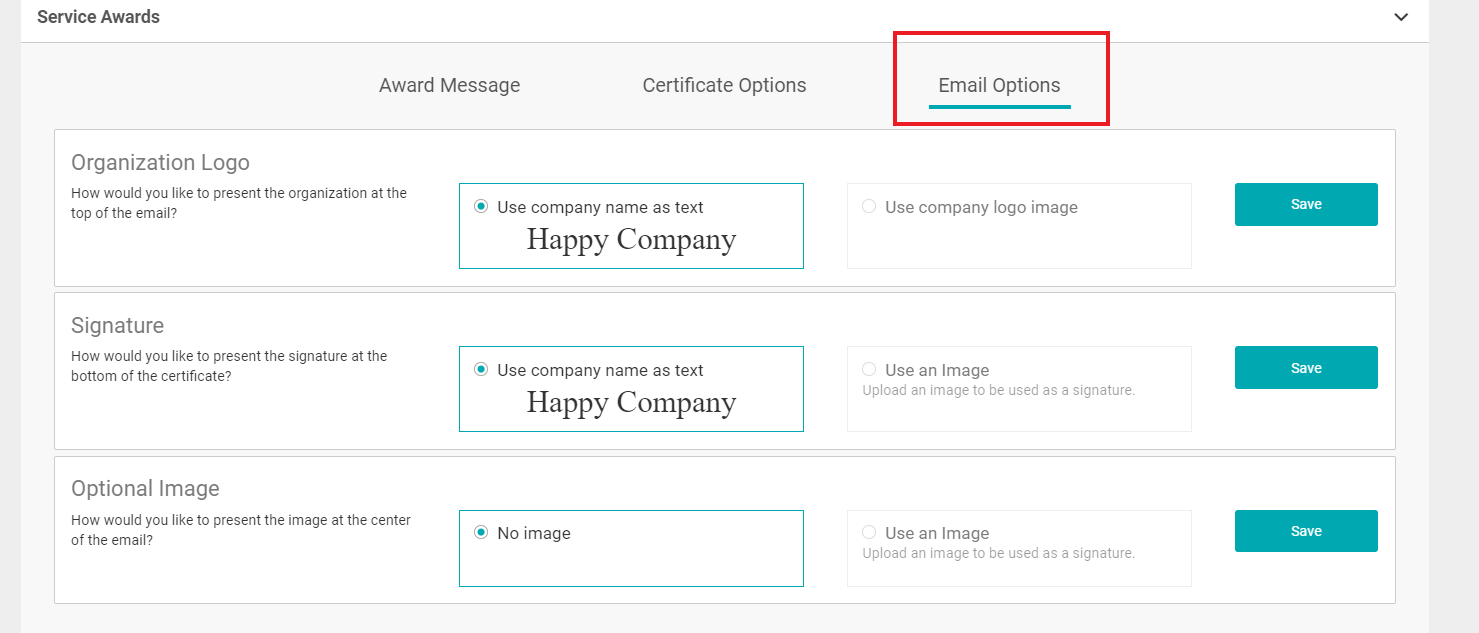This screenshot has height=633, width=1479.
Task: Choose Use an Image radio for Optional Image
Action: [x=869, y=533]
